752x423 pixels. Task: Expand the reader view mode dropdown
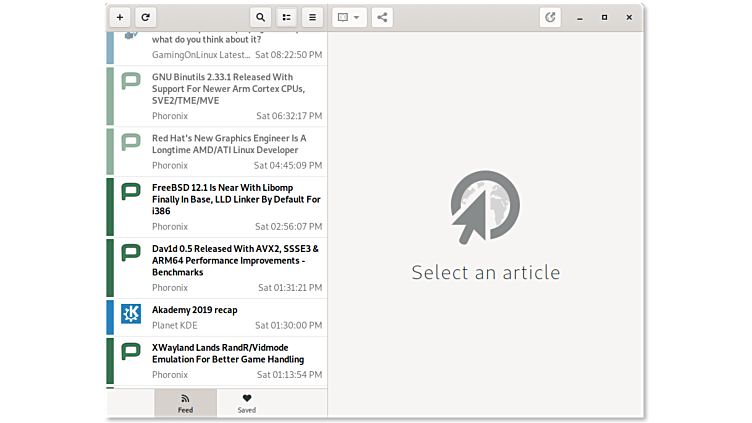(x=349, y=17)
